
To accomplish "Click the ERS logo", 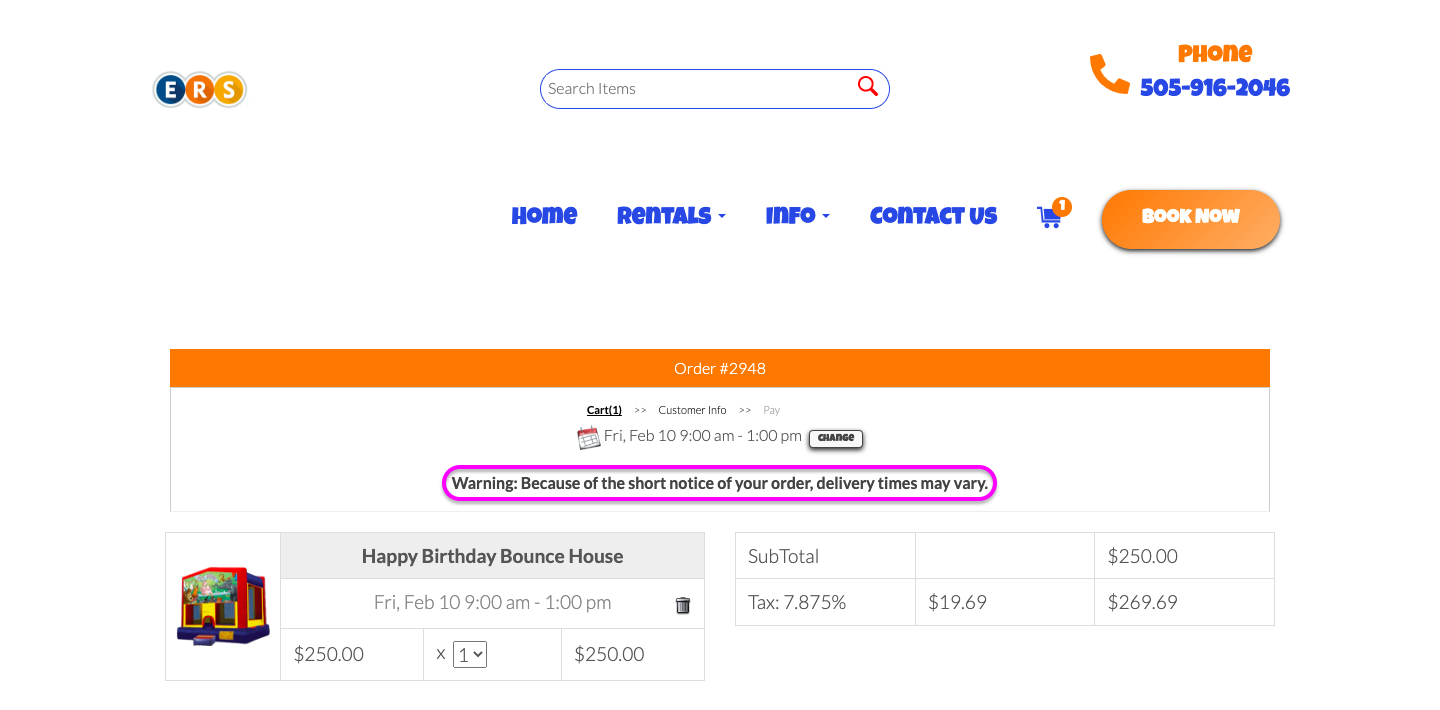I will pos(200,90).
